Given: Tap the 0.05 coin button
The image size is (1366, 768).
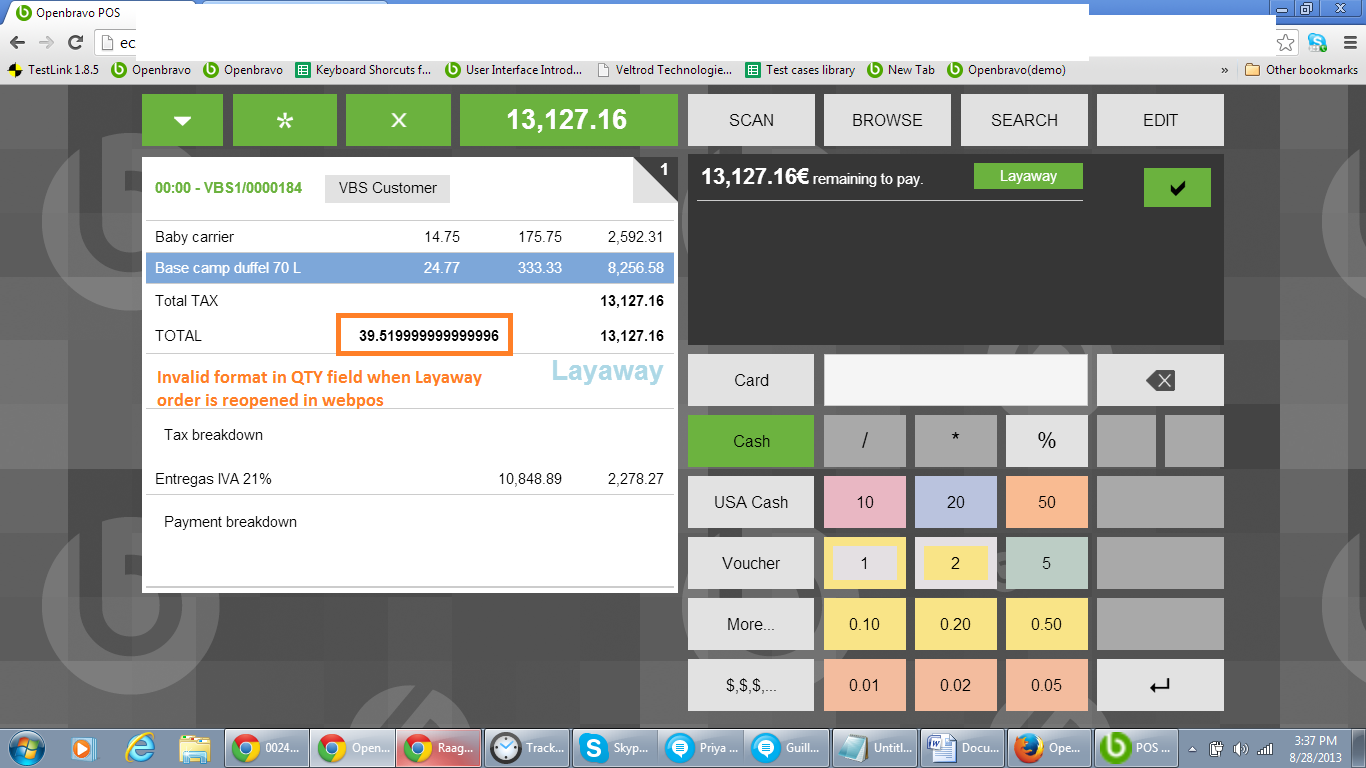Looking at the screenshot, I should tap(1047, 685).
